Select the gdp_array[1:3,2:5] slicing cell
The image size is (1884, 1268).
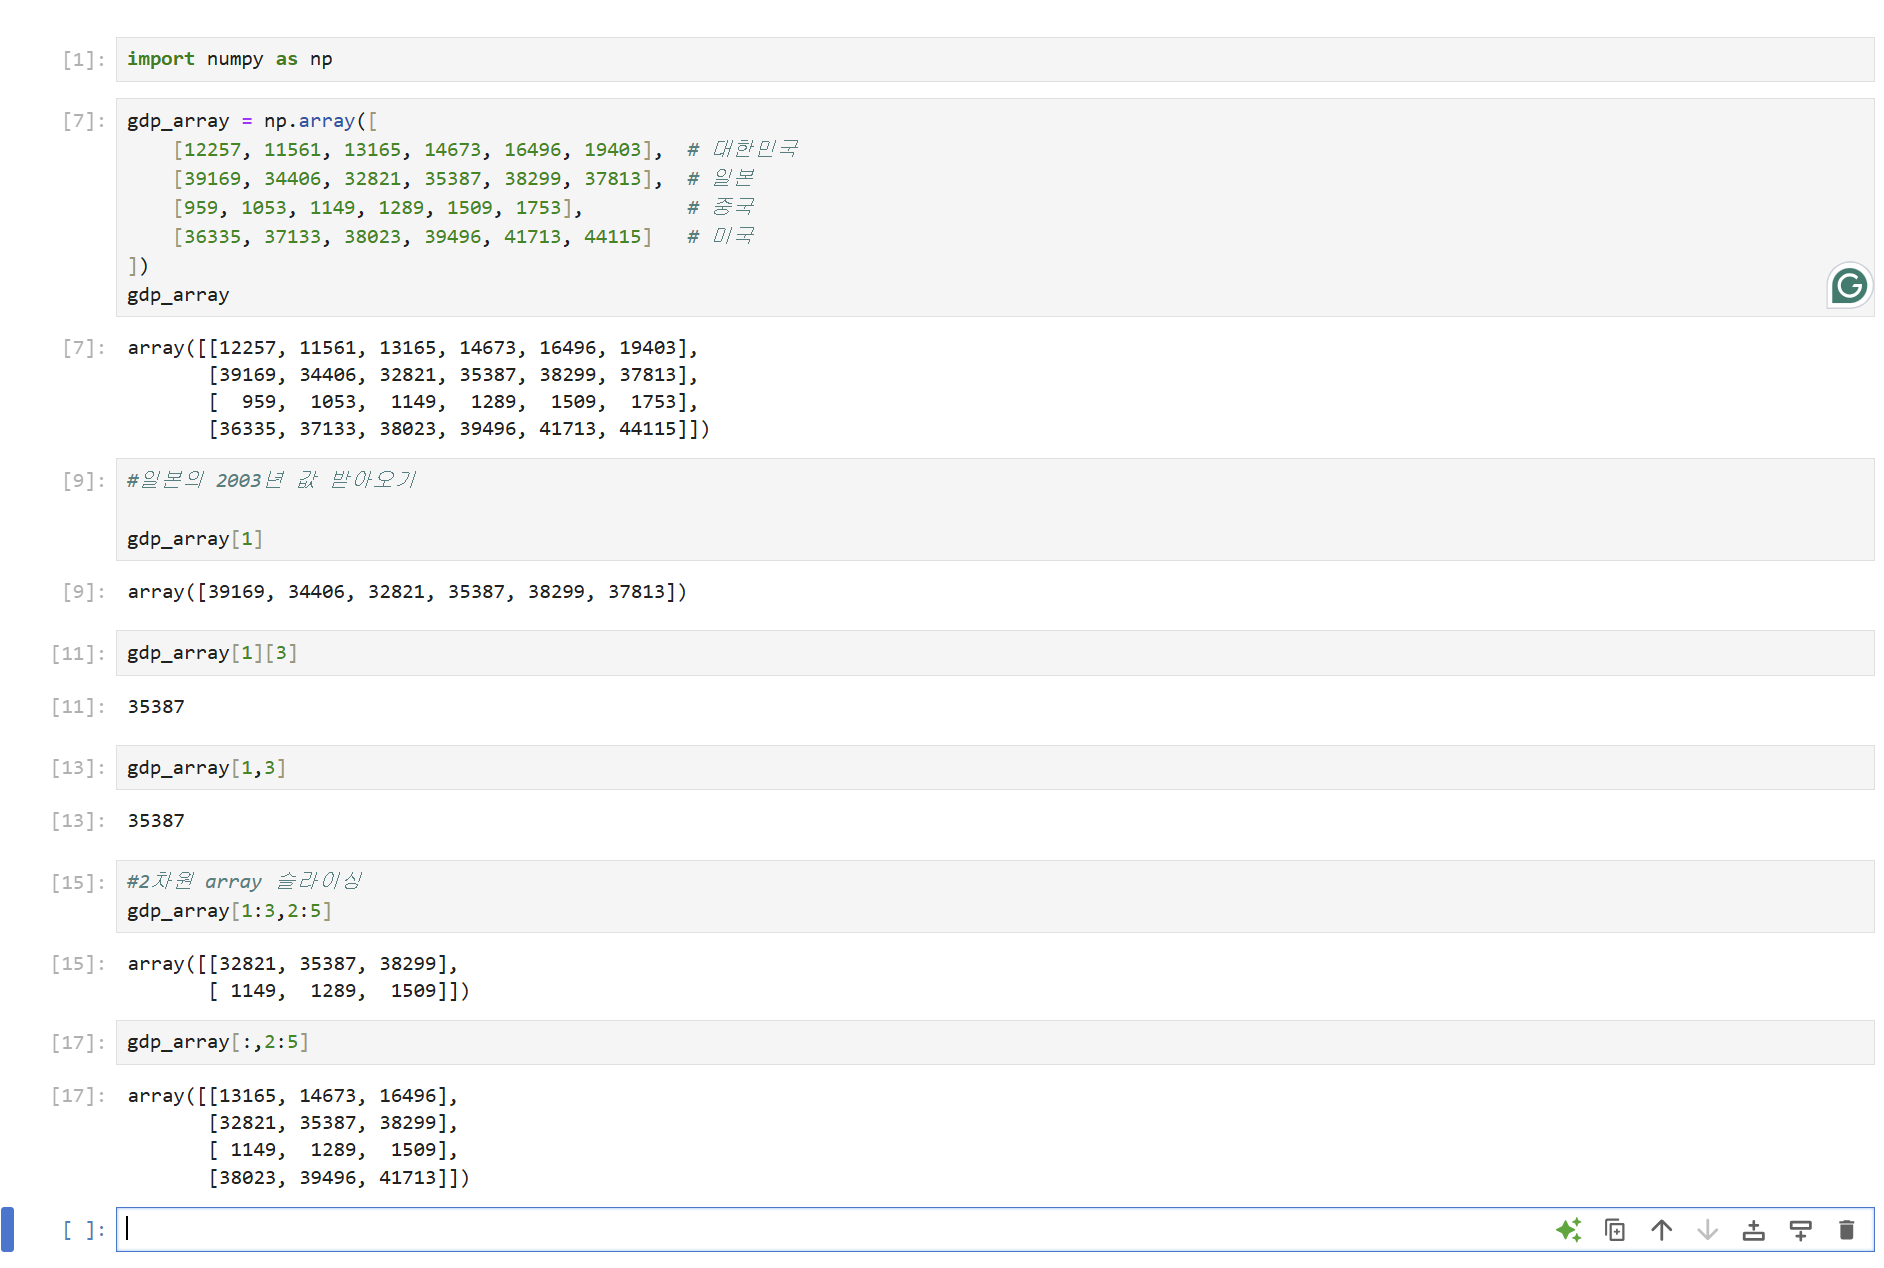(x=995, y=896)
